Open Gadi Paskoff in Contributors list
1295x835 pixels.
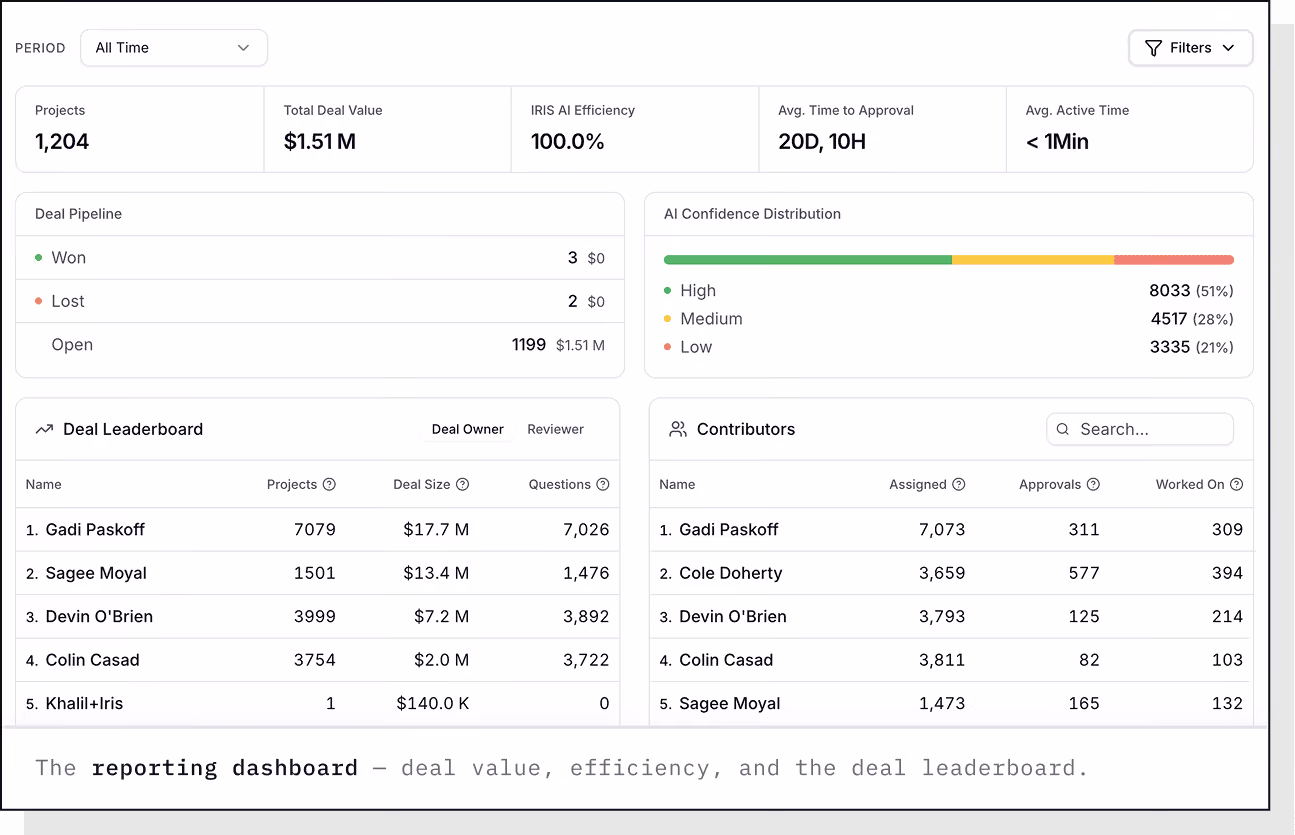tap(729, 530)
